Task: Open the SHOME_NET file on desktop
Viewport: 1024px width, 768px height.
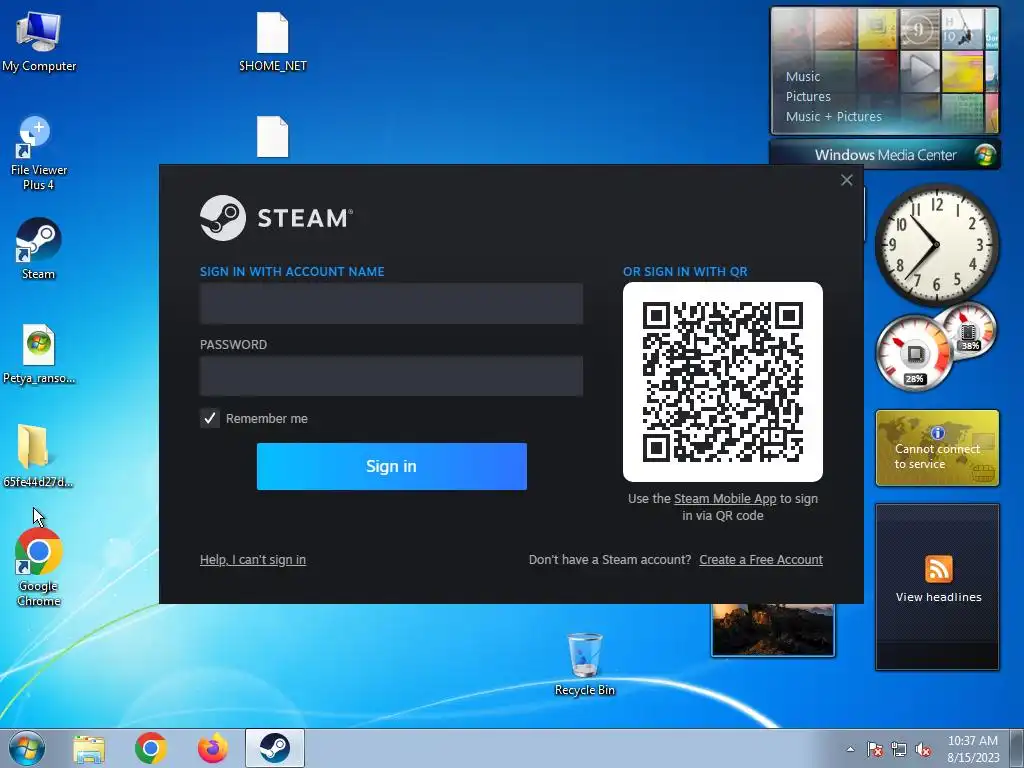Action: point(272,40)
